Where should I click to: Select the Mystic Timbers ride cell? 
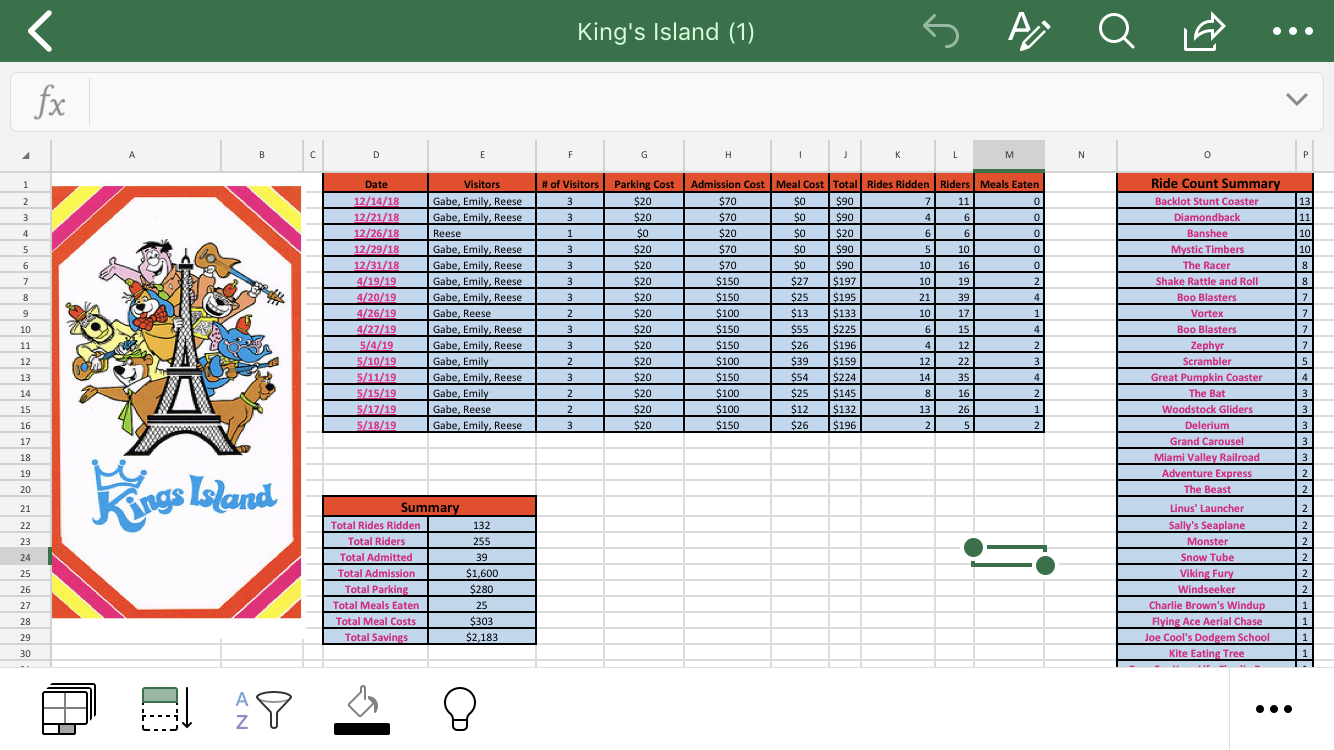pos(1207,249)
